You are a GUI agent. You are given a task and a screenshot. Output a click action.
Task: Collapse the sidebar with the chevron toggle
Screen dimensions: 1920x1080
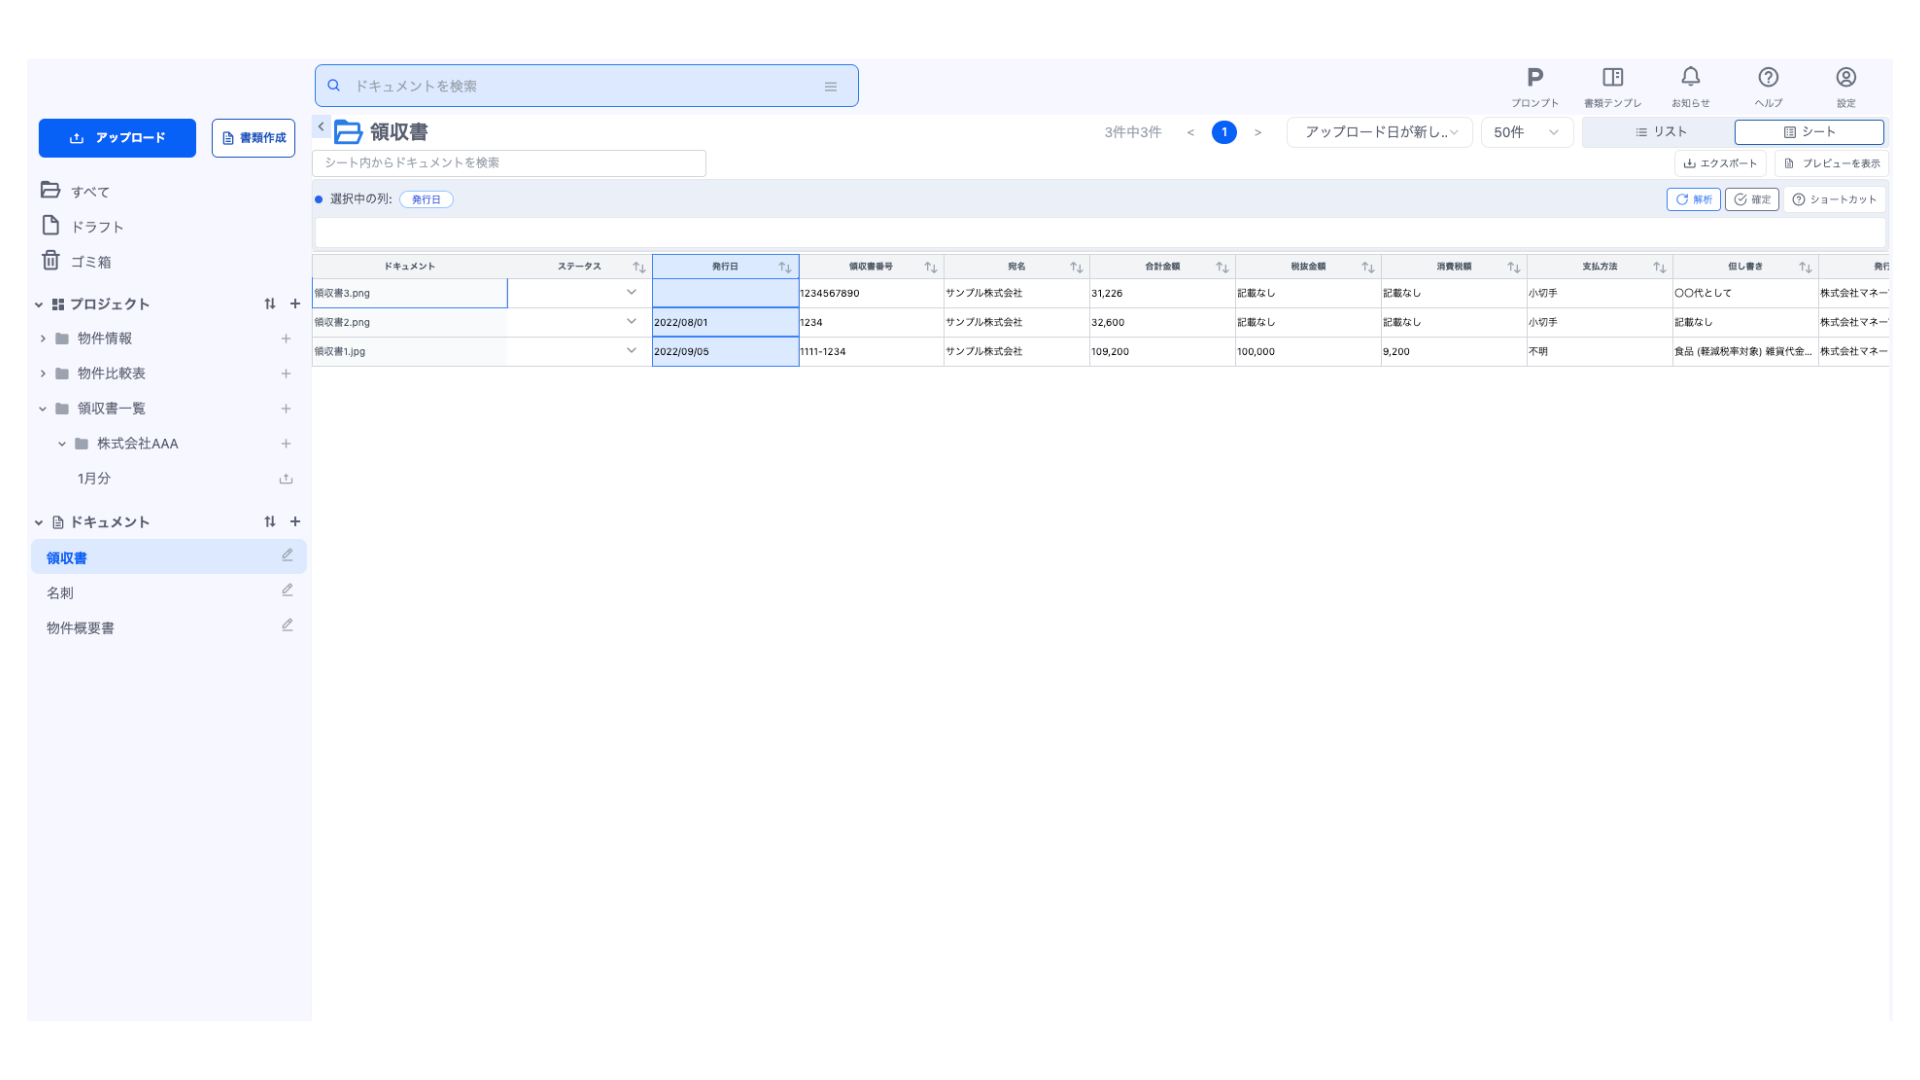[321, 127]
